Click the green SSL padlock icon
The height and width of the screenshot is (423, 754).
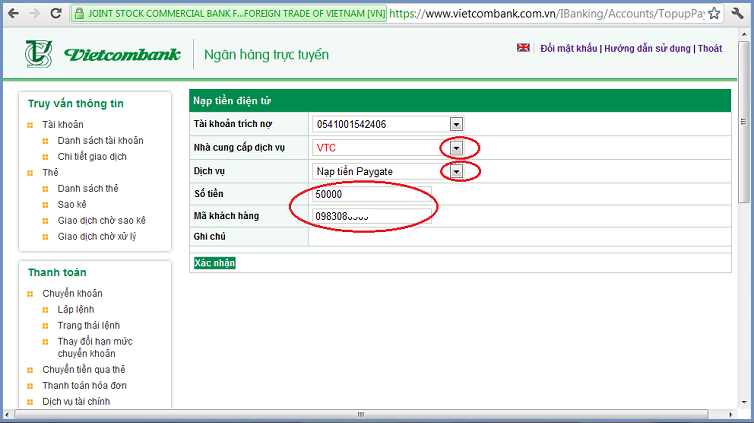pos(81,14)
